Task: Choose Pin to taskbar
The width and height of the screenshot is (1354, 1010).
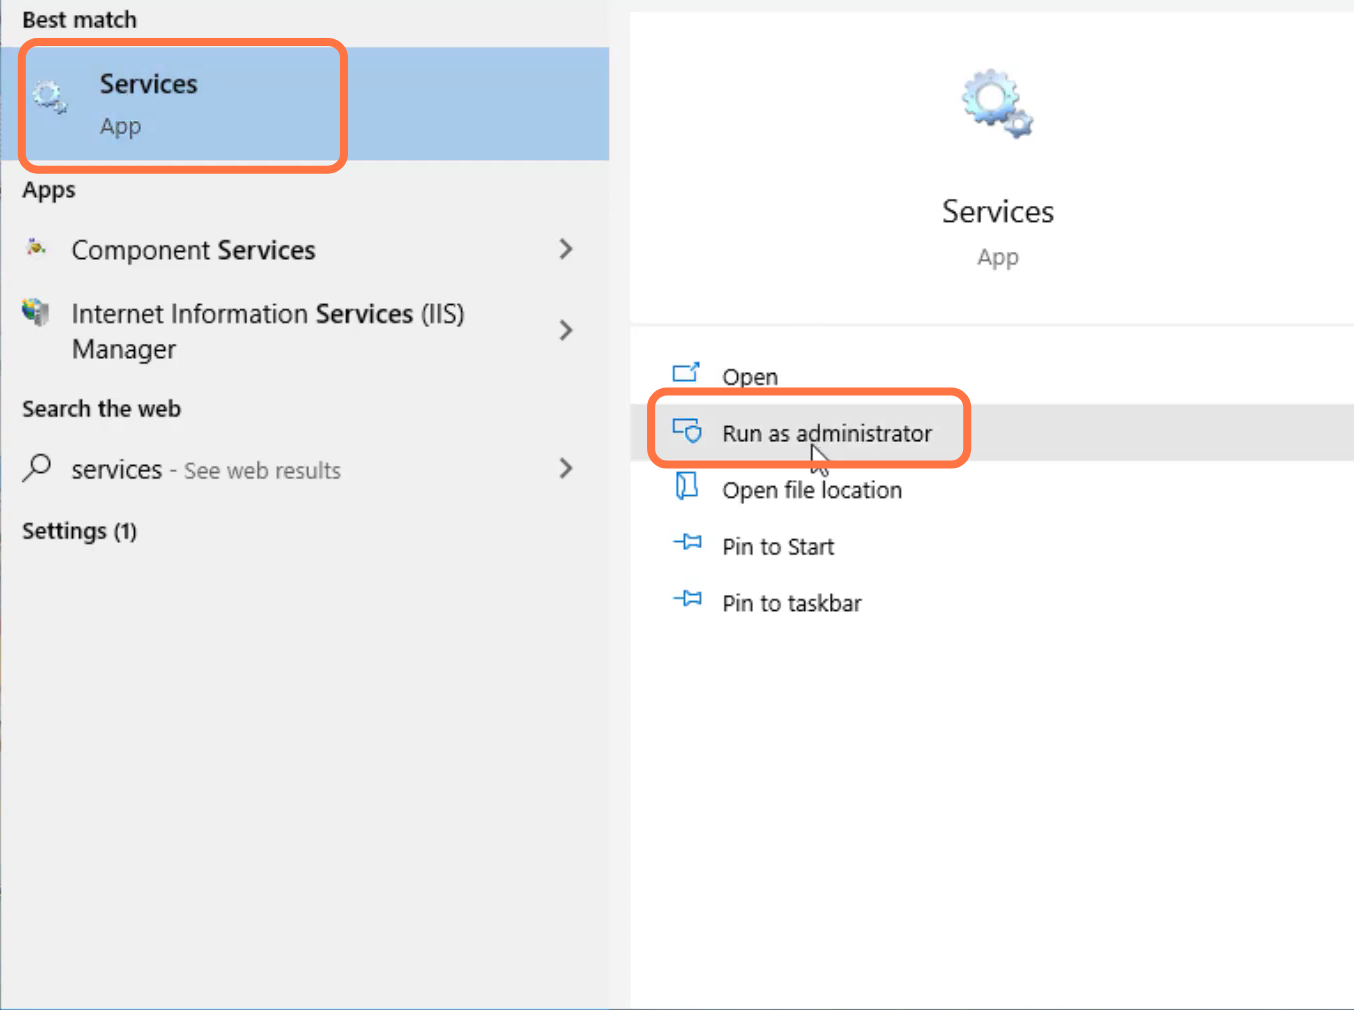Action: point(992,603)
